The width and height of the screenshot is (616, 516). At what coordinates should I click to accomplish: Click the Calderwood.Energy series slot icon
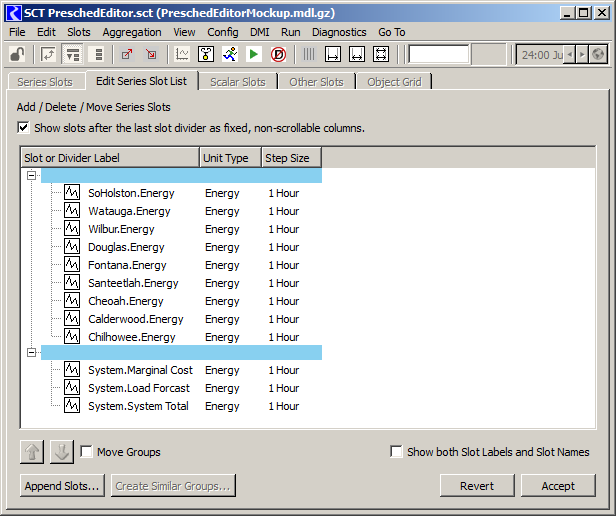tap(72, 319)
